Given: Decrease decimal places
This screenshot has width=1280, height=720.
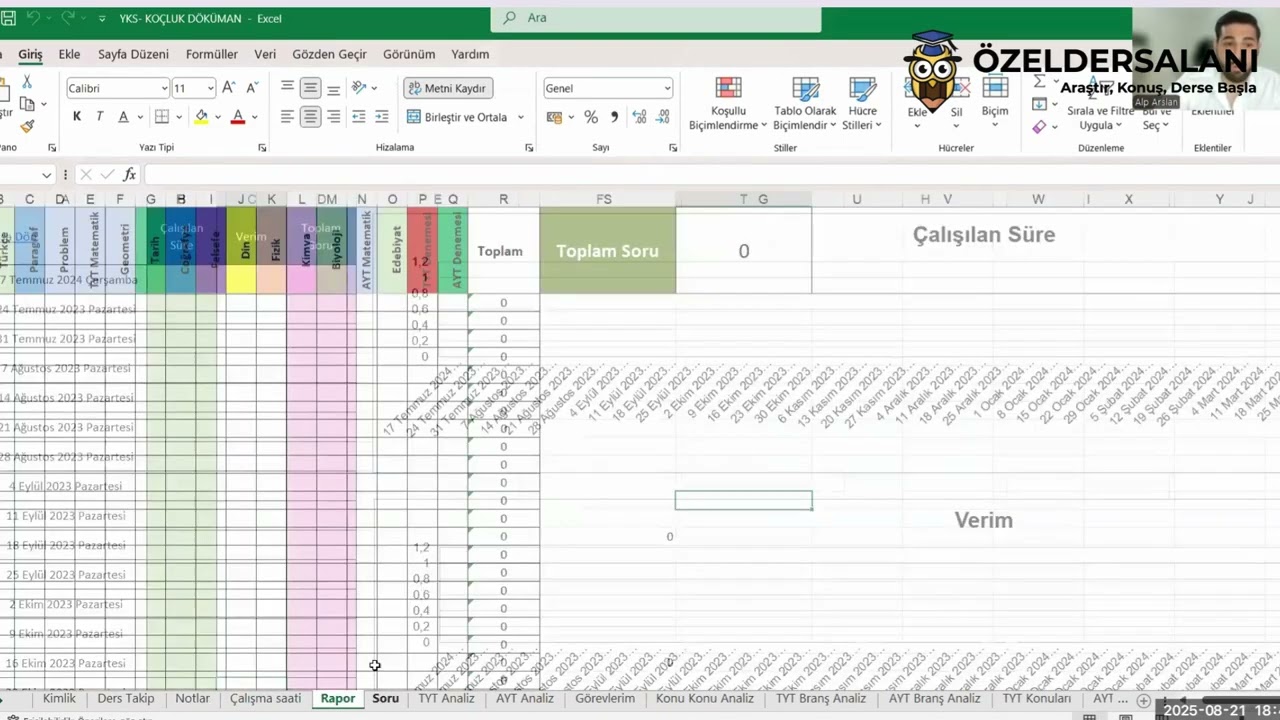Looking at the screenshot, I should point(663,117).
